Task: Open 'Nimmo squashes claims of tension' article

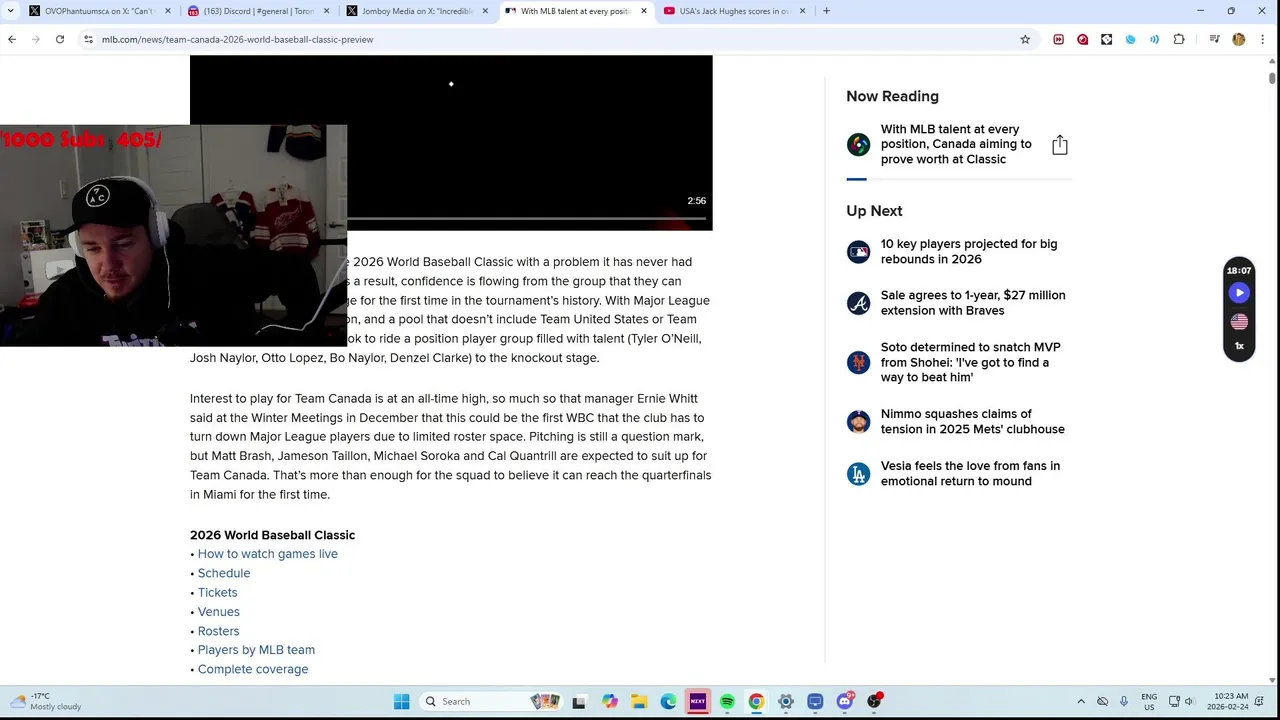Action: click(972, 421)
